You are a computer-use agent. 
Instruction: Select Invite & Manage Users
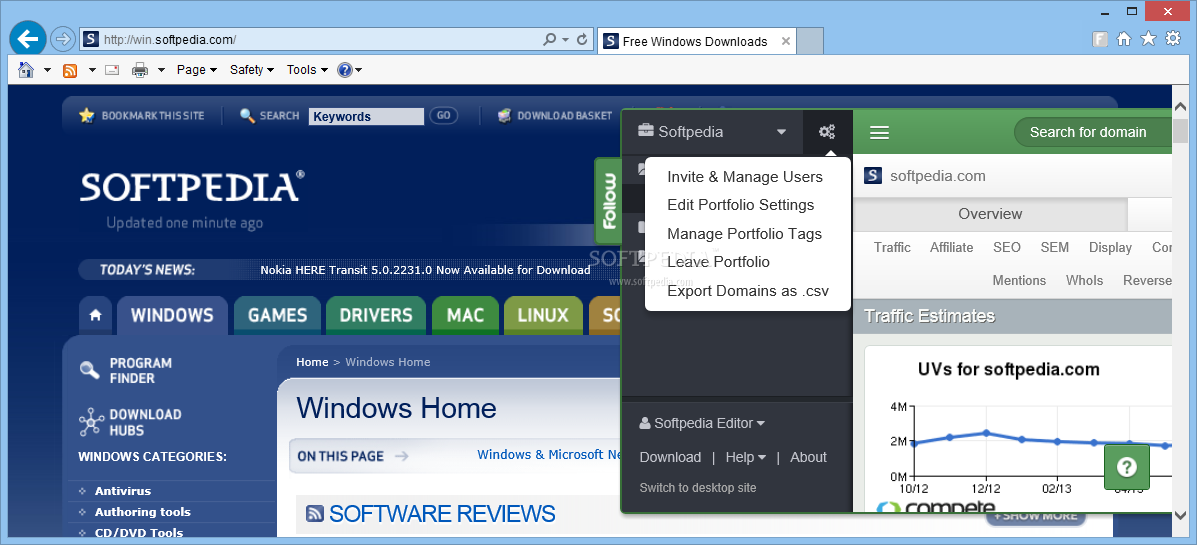click(745, 176)
